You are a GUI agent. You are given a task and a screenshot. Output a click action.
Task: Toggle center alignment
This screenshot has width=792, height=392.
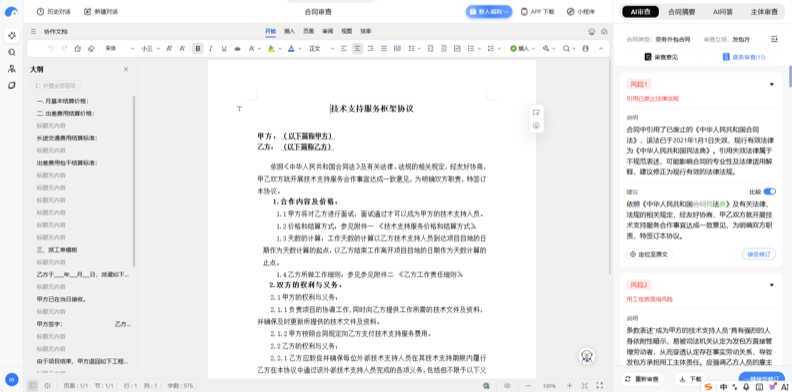click(x=357, y=48)
